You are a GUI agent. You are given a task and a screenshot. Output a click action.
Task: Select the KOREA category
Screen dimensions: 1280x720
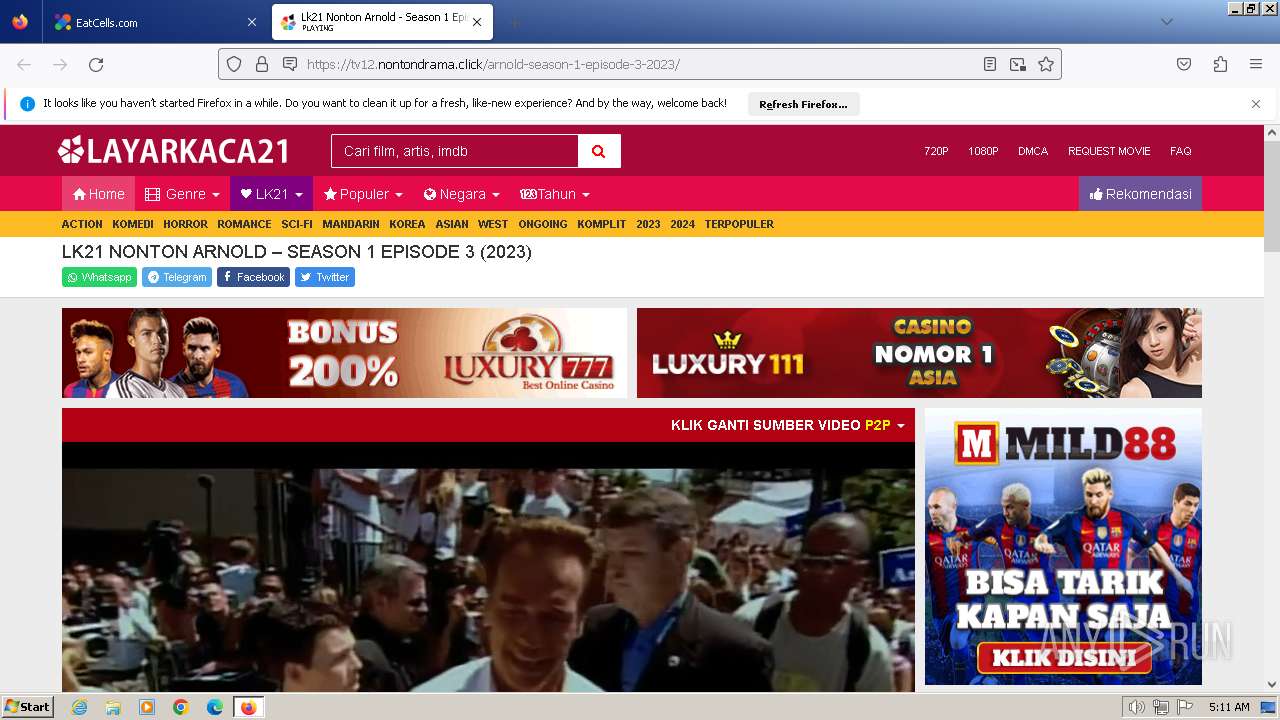[407, 224]
